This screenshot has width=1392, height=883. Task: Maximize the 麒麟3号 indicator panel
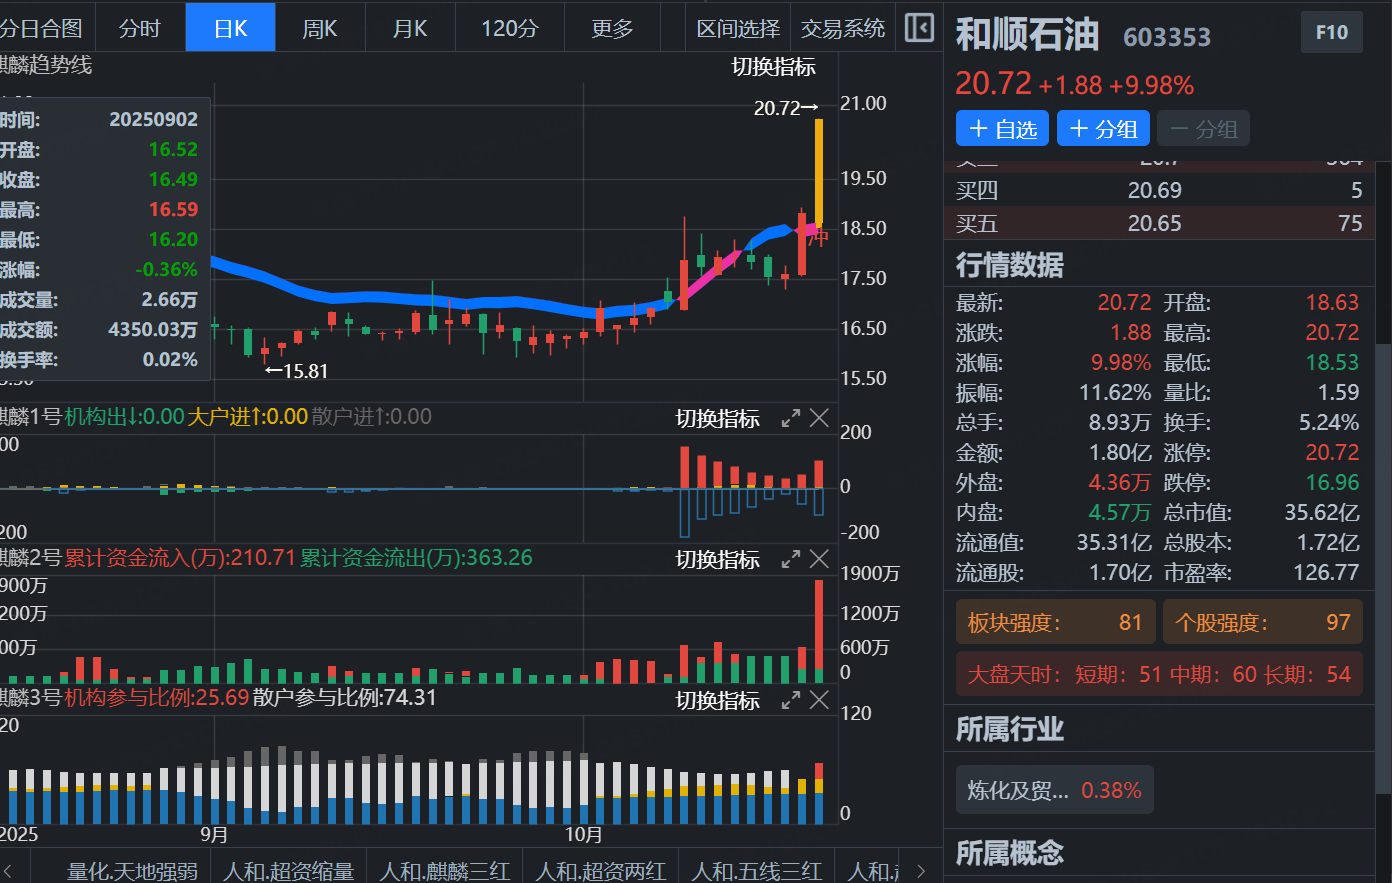(x=790, y=701)
